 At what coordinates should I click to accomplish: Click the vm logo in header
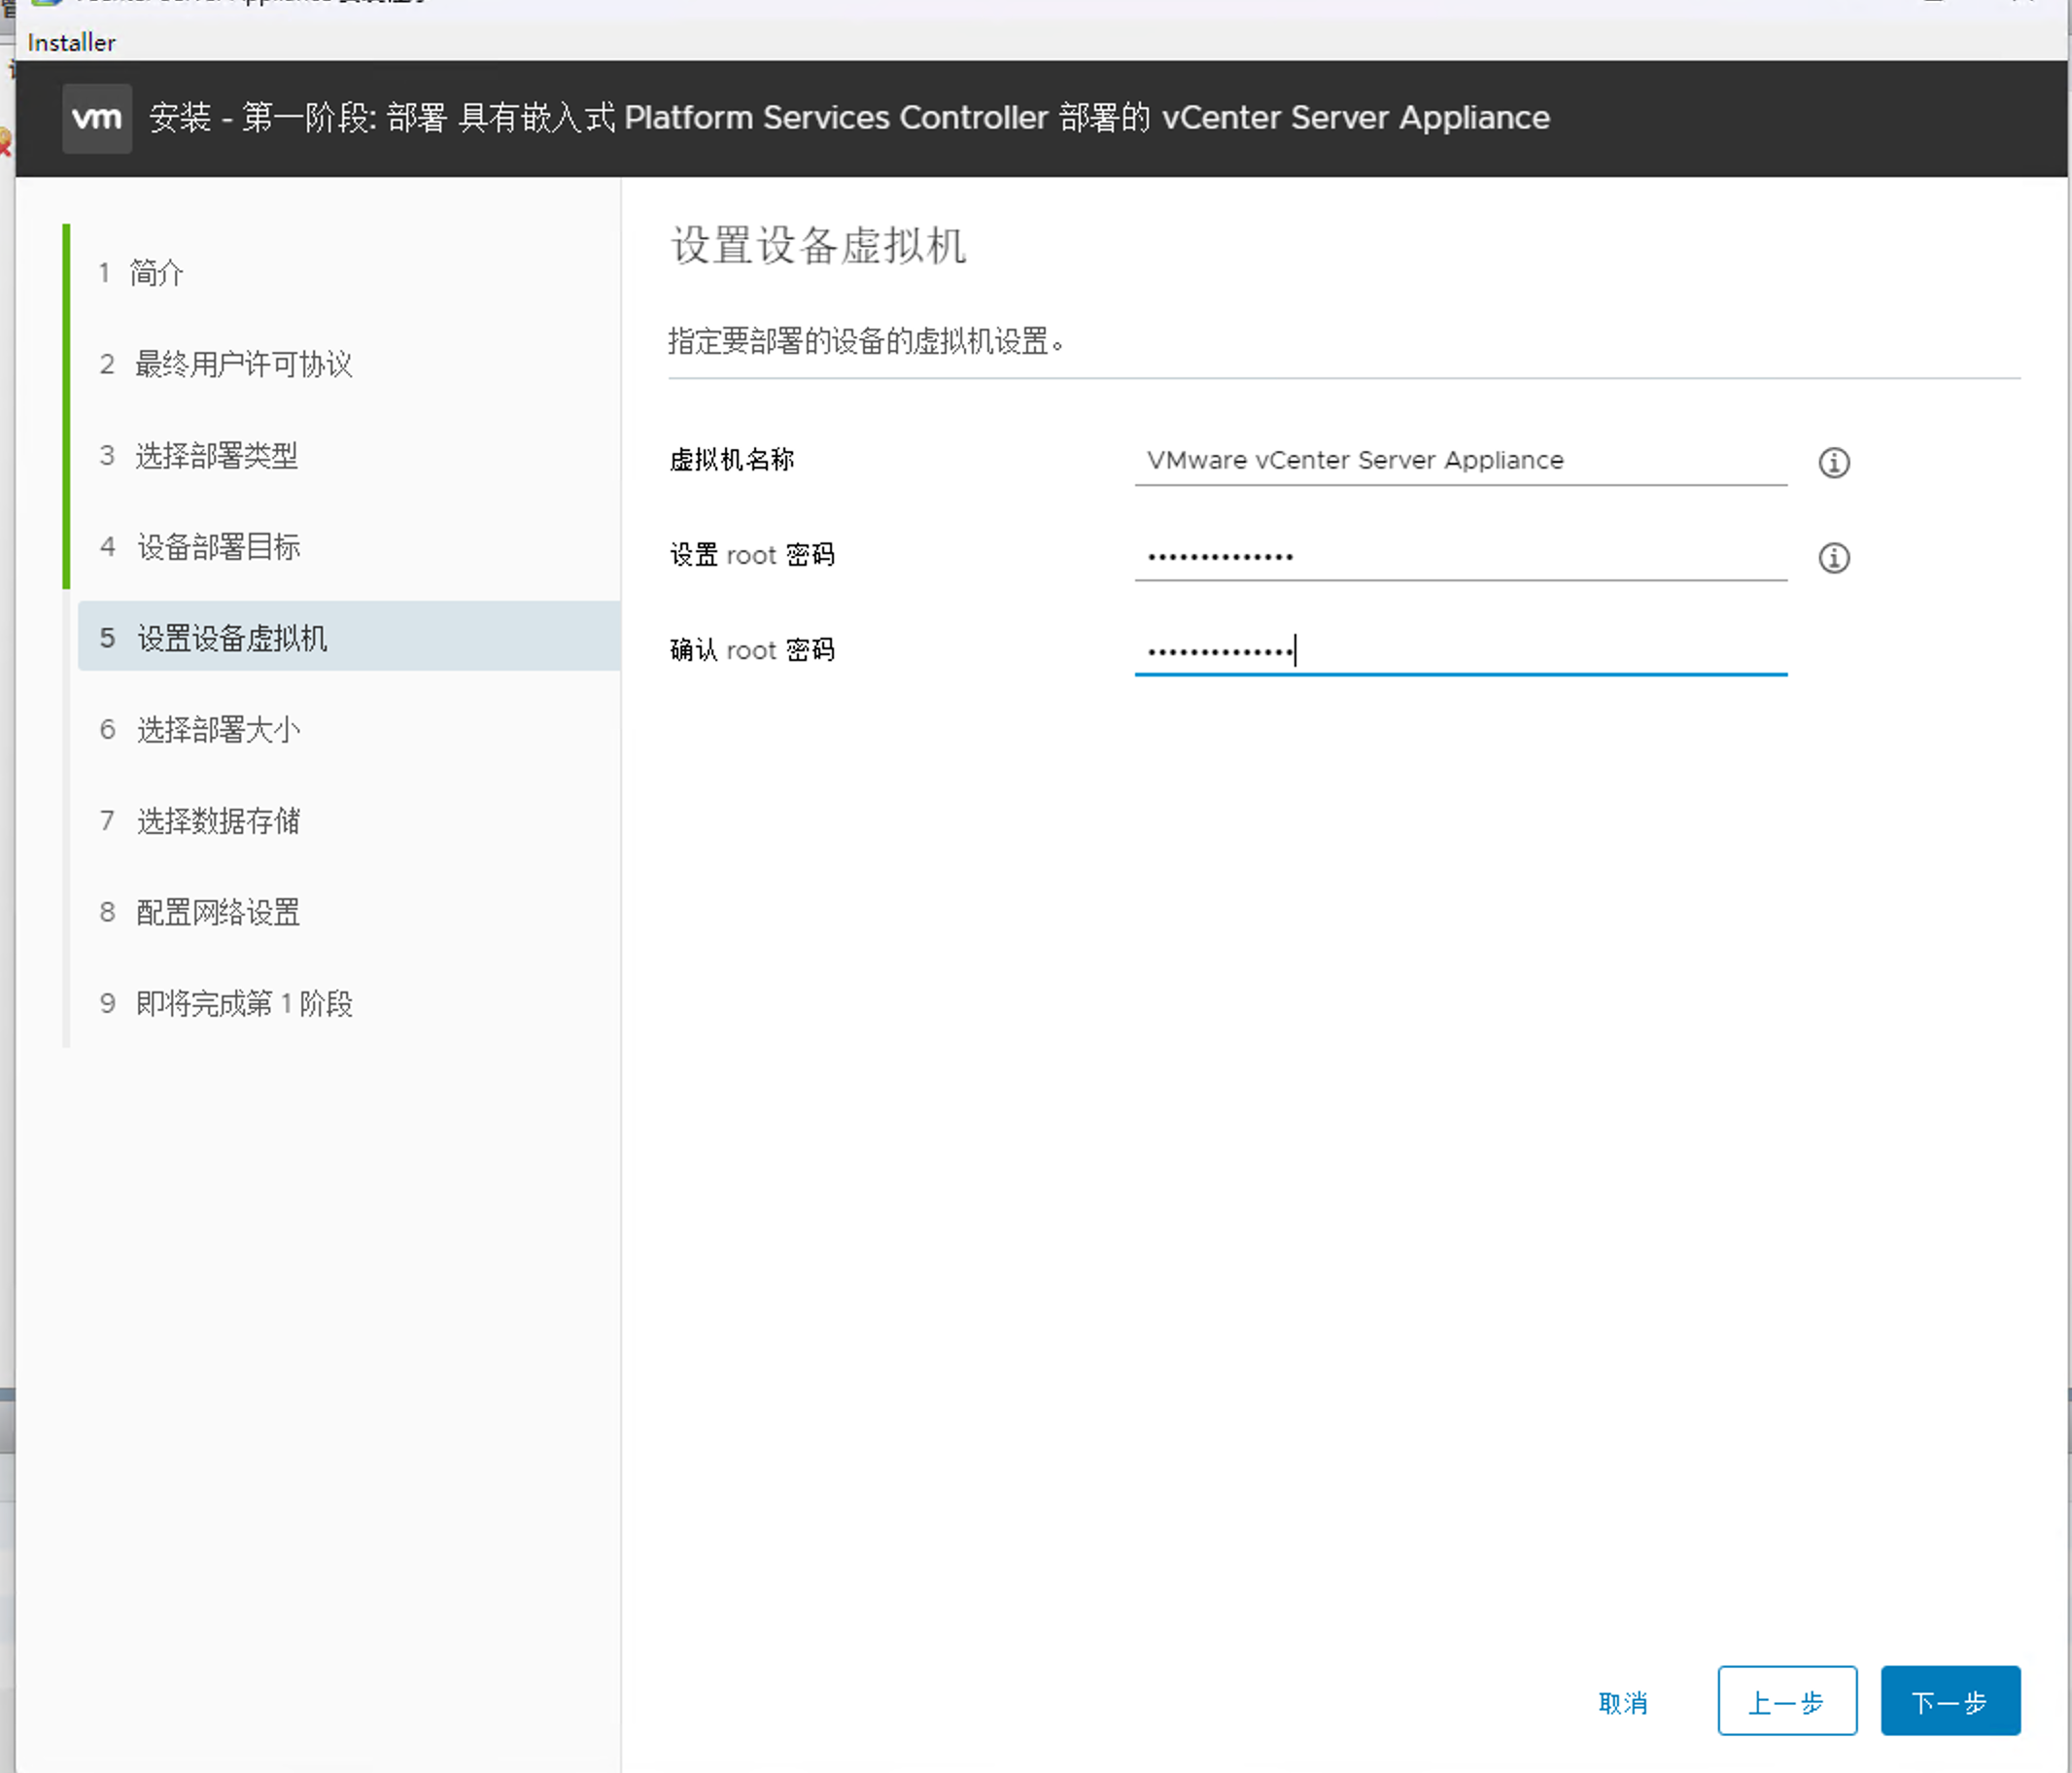pos(97,118)
